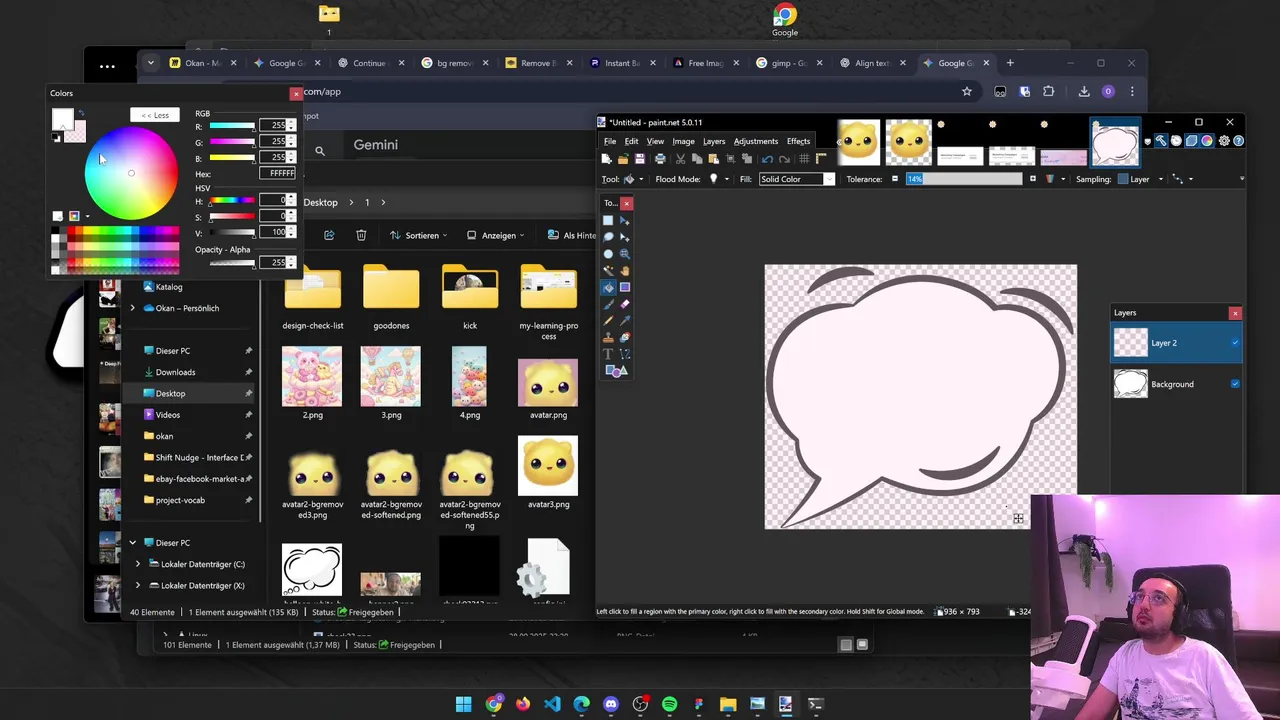Select the Recolor tool

coord(625,337)
